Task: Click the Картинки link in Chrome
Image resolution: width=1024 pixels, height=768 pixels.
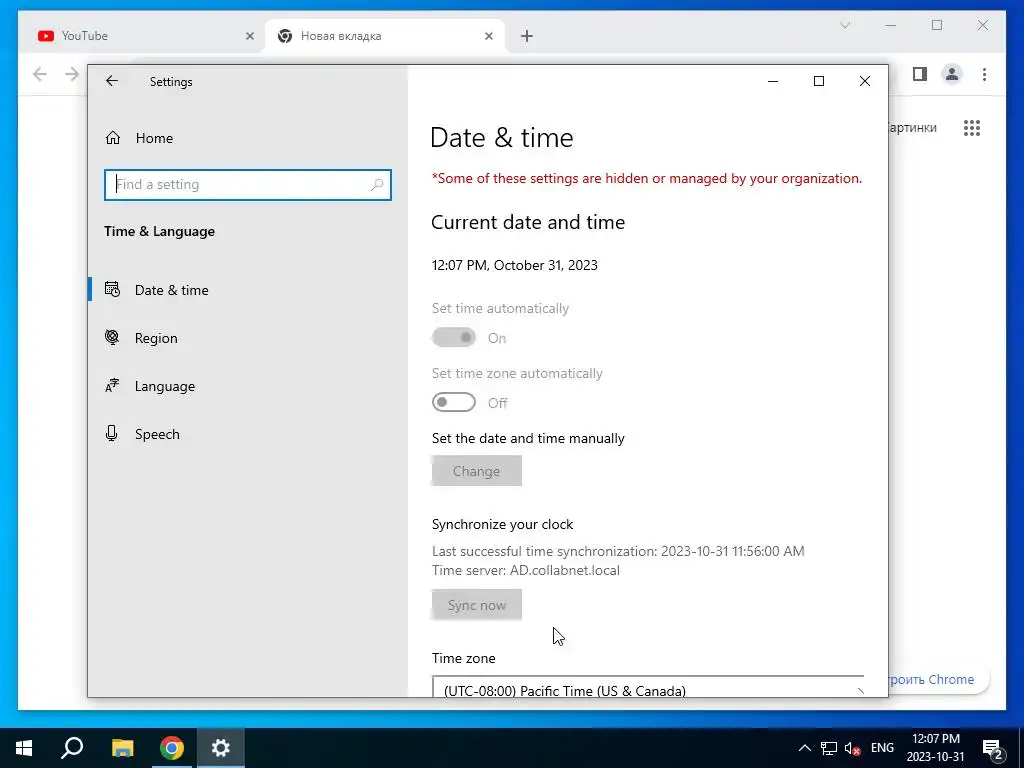Action: tap(912, 128)
